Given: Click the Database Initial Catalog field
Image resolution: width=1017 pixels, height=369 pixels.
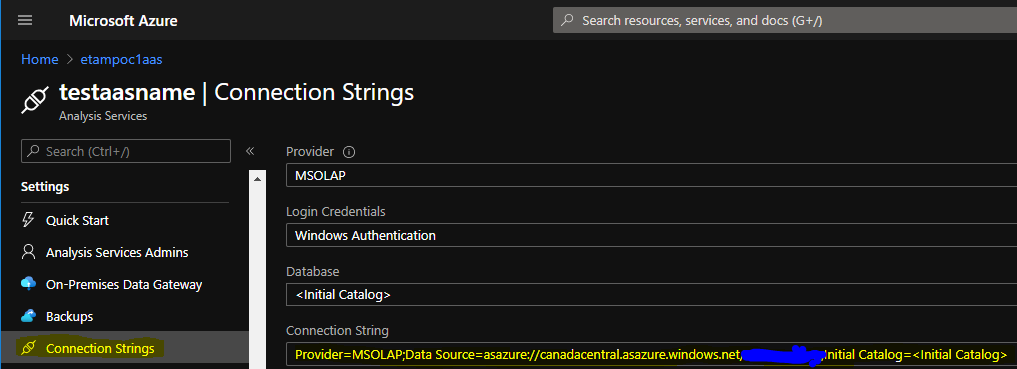Looking at the screenshot, I should click(651, 294).
